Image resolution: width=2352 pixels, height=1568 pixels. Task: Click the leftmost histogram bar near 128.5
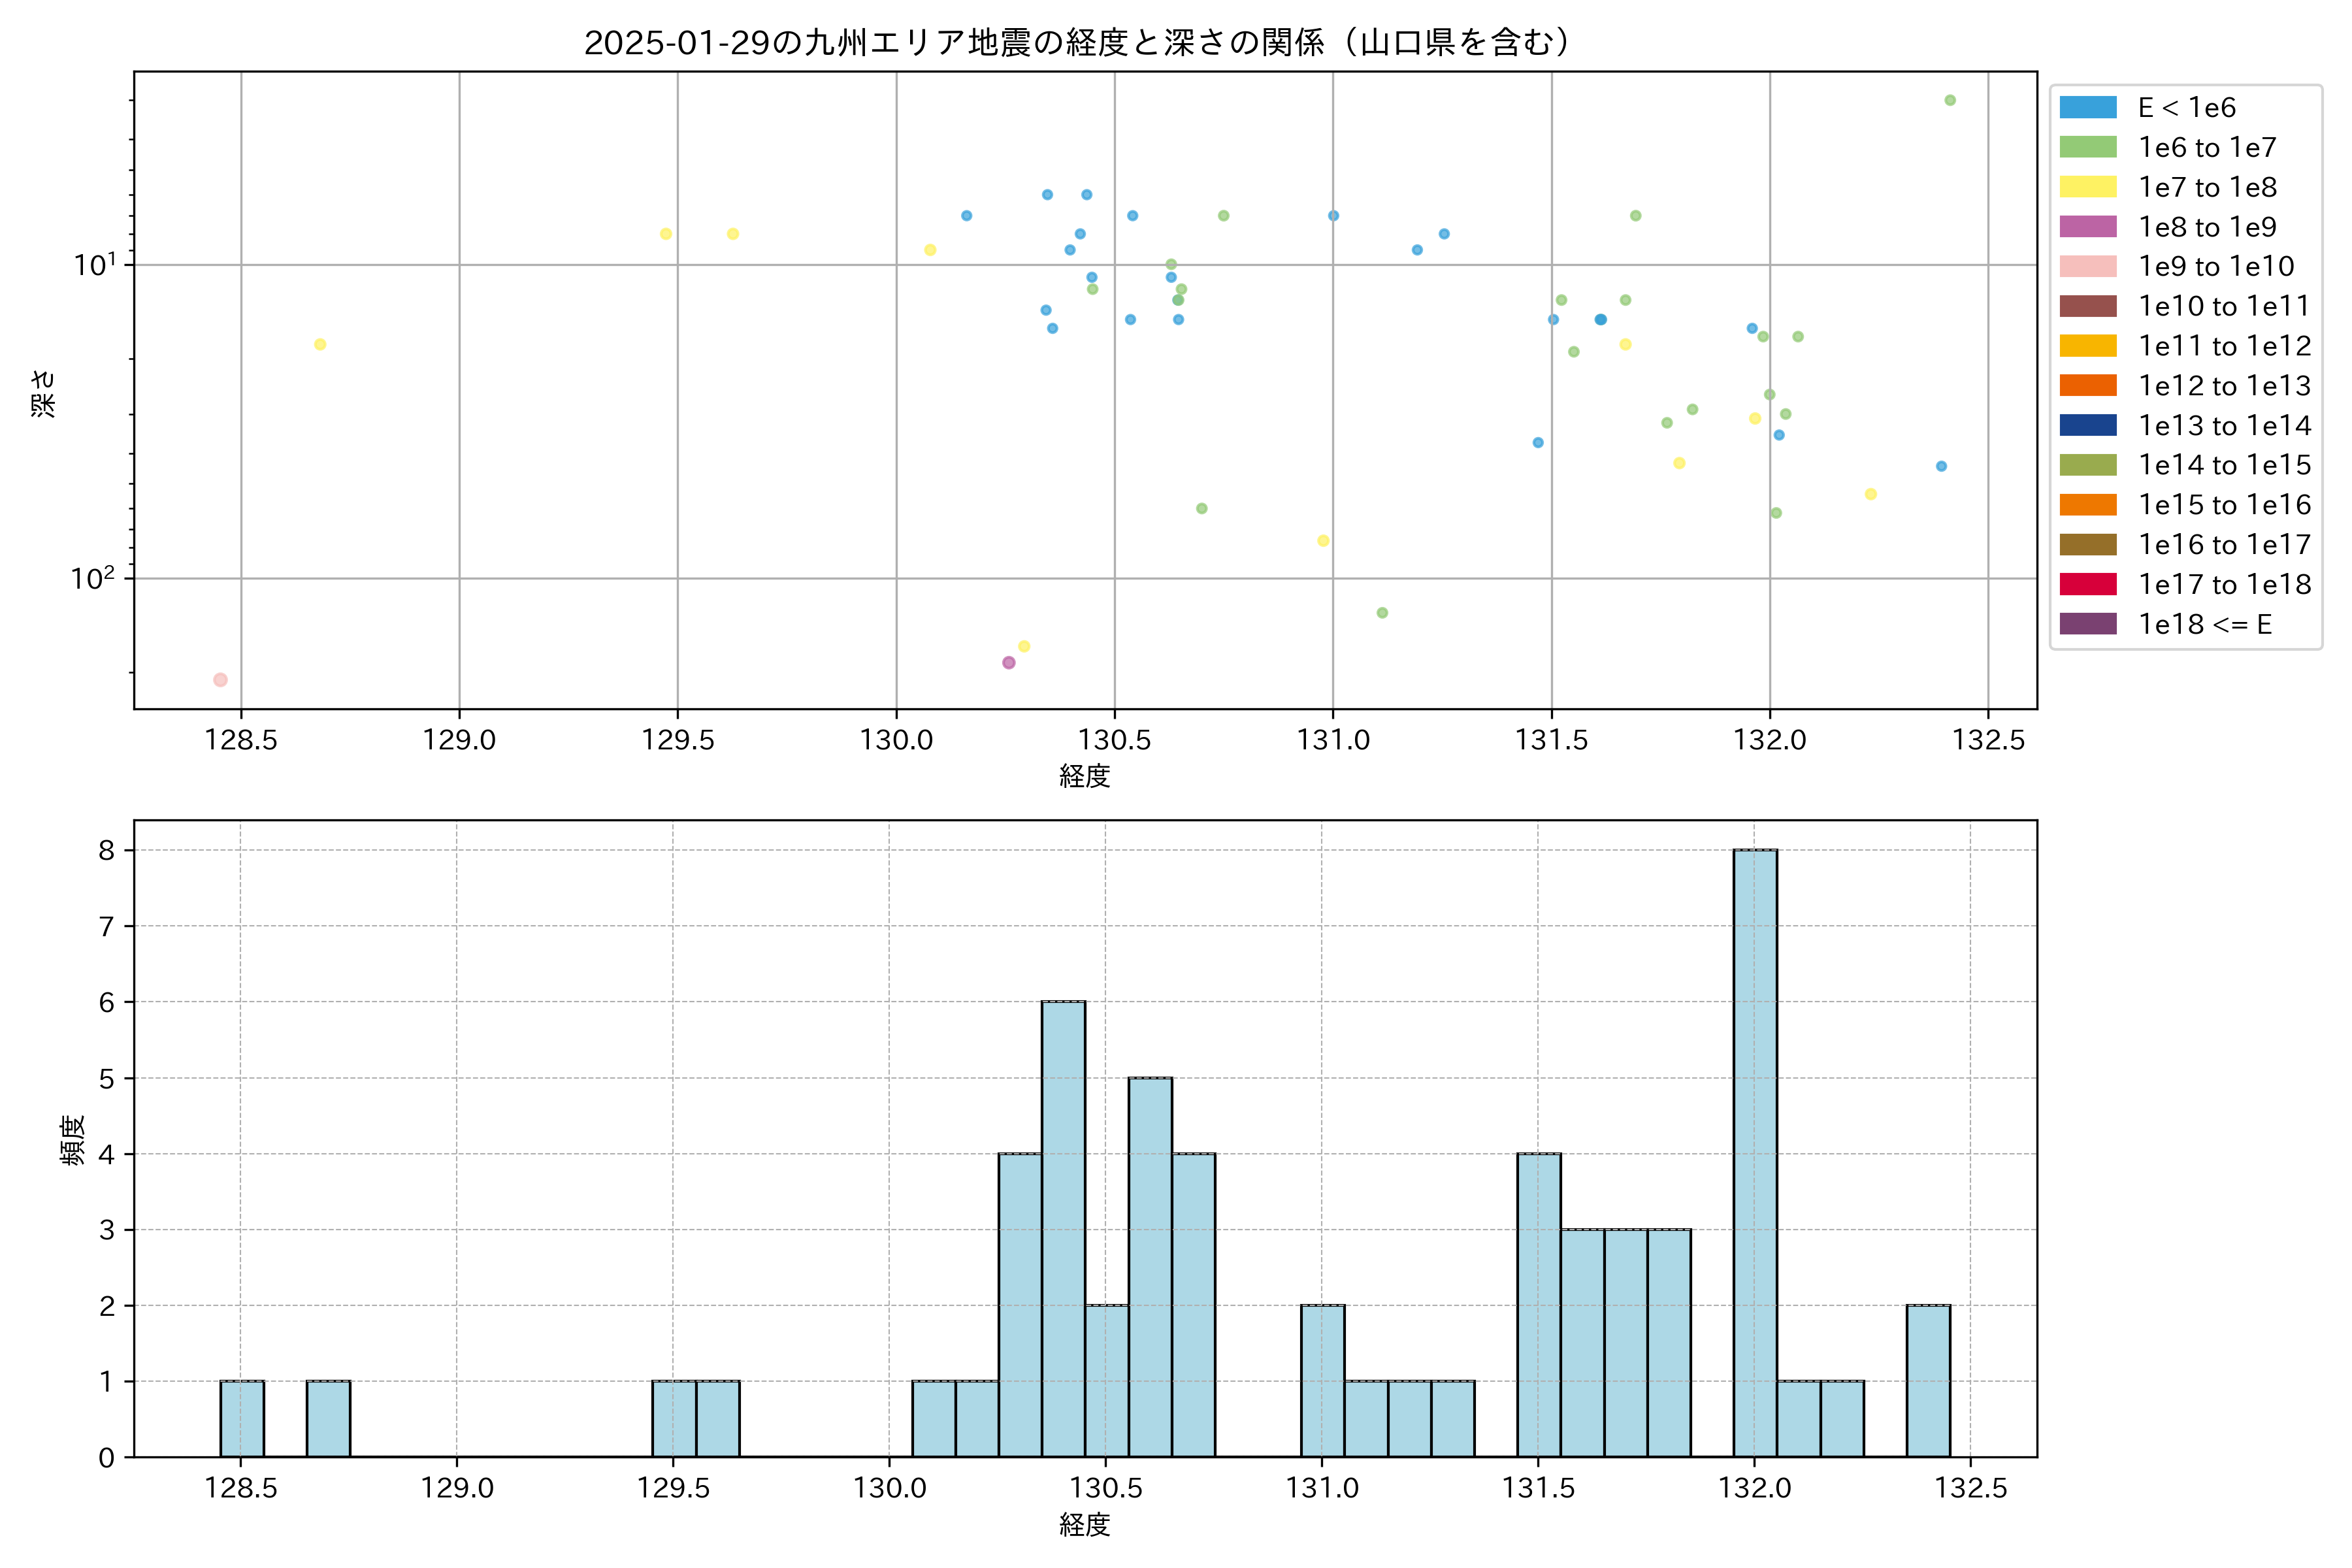242,1418
